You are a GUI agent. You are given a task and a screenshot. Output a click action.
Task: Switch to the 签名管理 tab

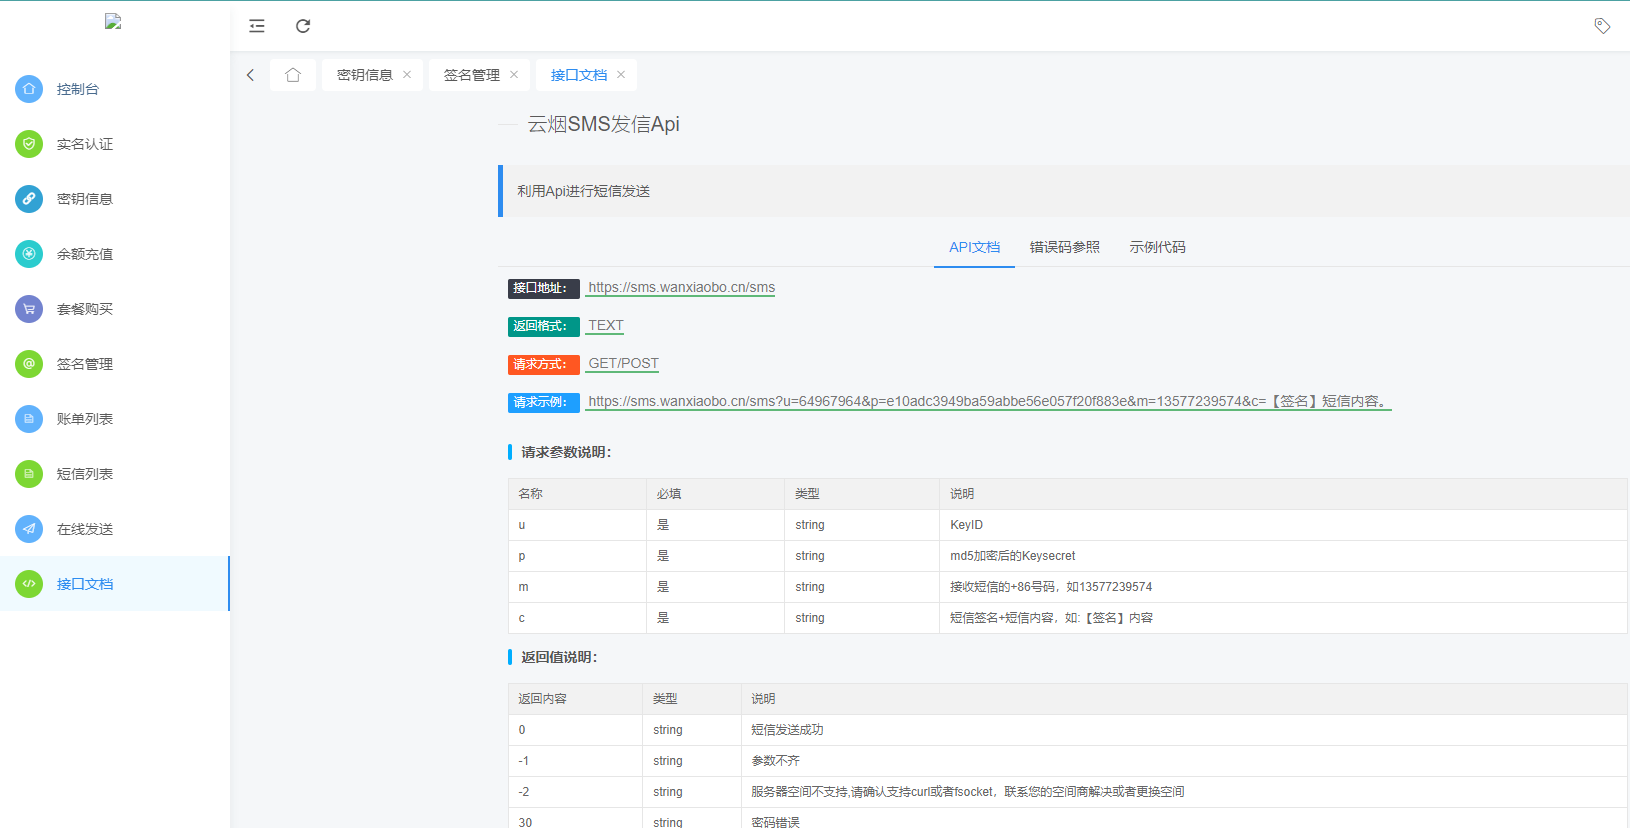tap(472, 75)
